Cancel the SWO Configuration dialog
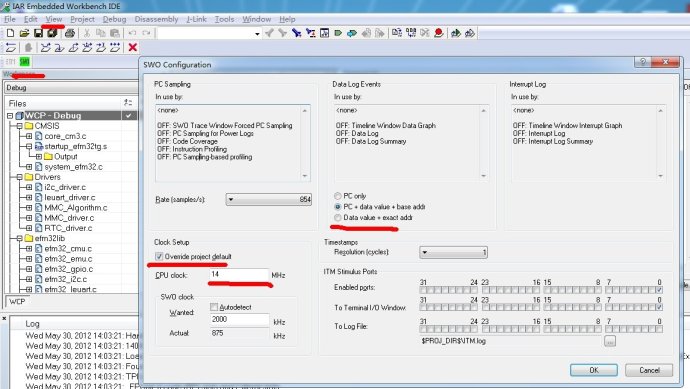690x389 pixels. 649,370
